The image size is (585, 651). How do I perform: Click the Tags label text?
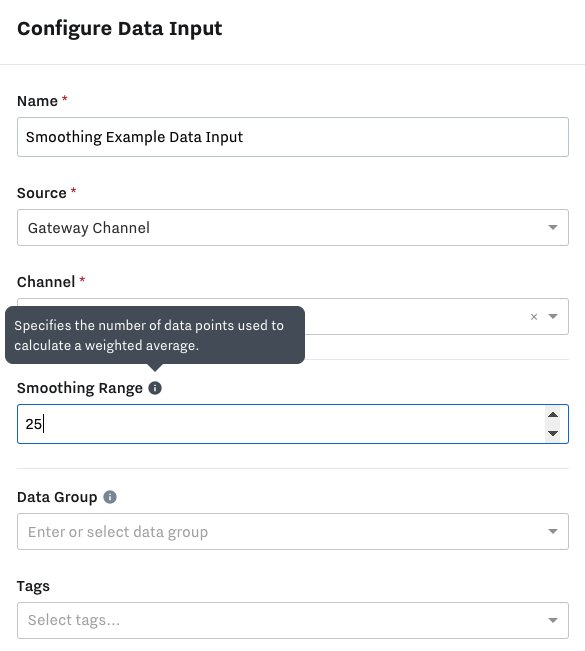(33, 586)
